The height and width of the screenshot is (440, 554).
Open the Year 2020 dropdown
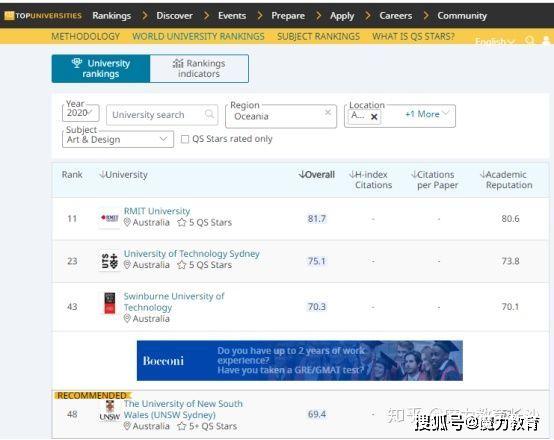coord(81,113)
